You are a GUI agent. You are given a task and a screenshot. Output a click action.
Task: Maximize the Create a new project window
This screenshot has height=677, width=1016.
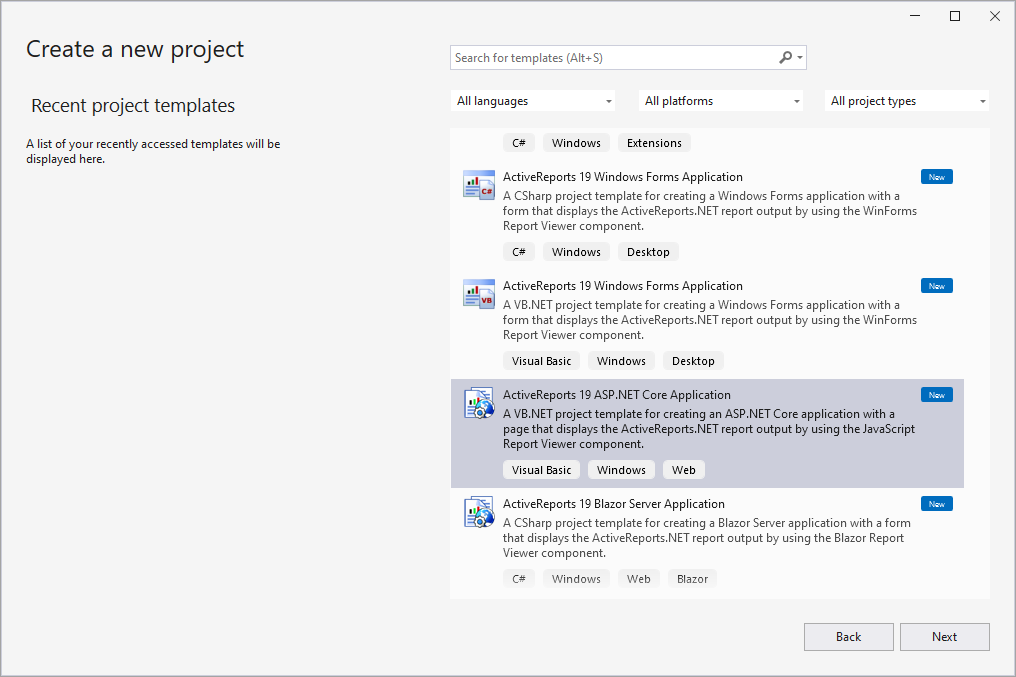click(954, 16)
